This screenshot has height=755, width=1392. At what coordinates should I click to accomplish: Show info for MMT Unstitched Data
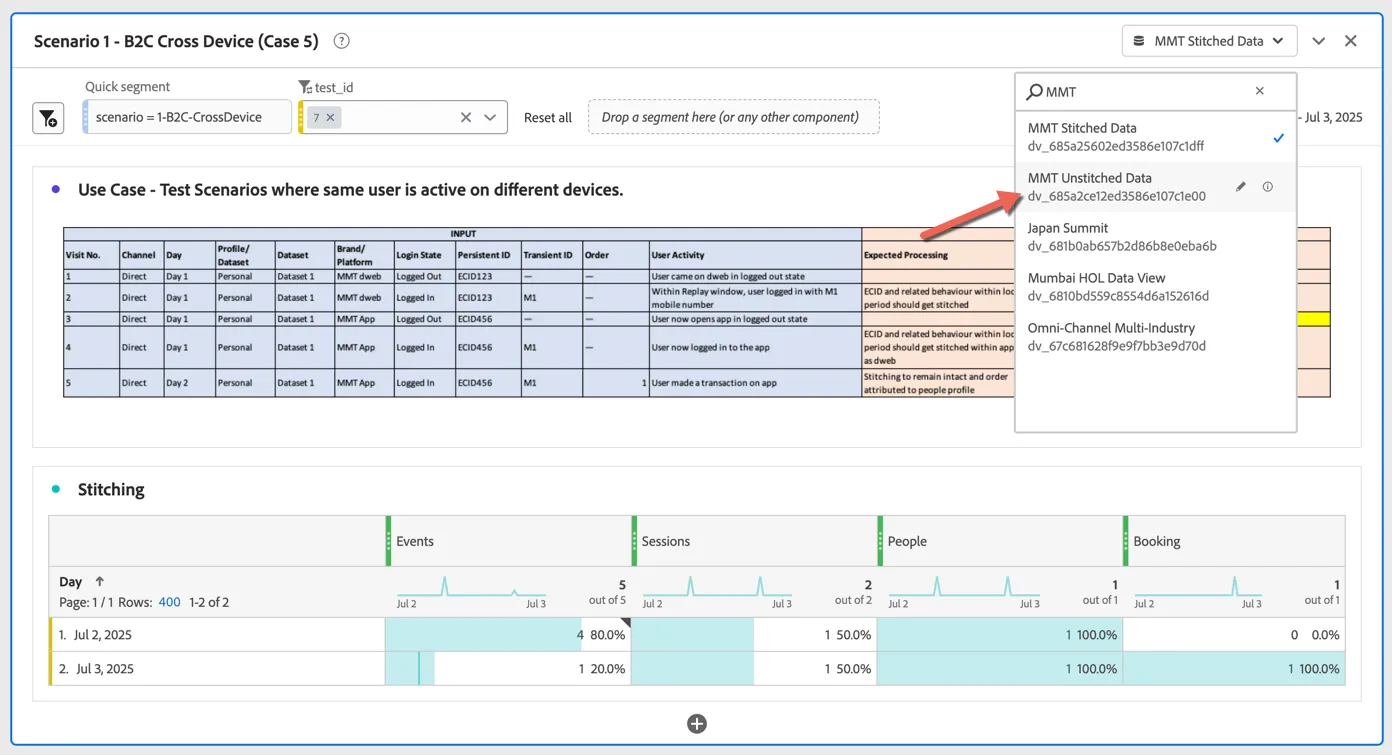[1268, 187]
